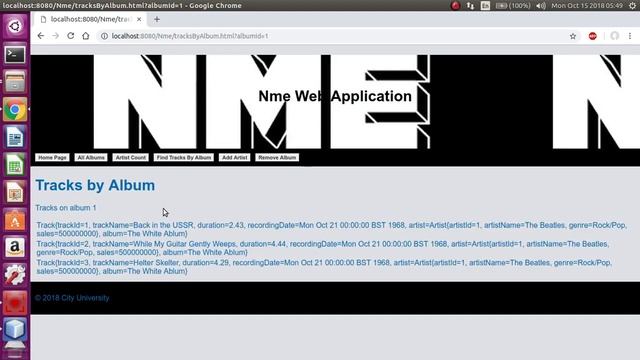The width and height of the screenshot is (640, 360).
Task: Open LibreOffice Impress from dock
Action: (15, 193)
